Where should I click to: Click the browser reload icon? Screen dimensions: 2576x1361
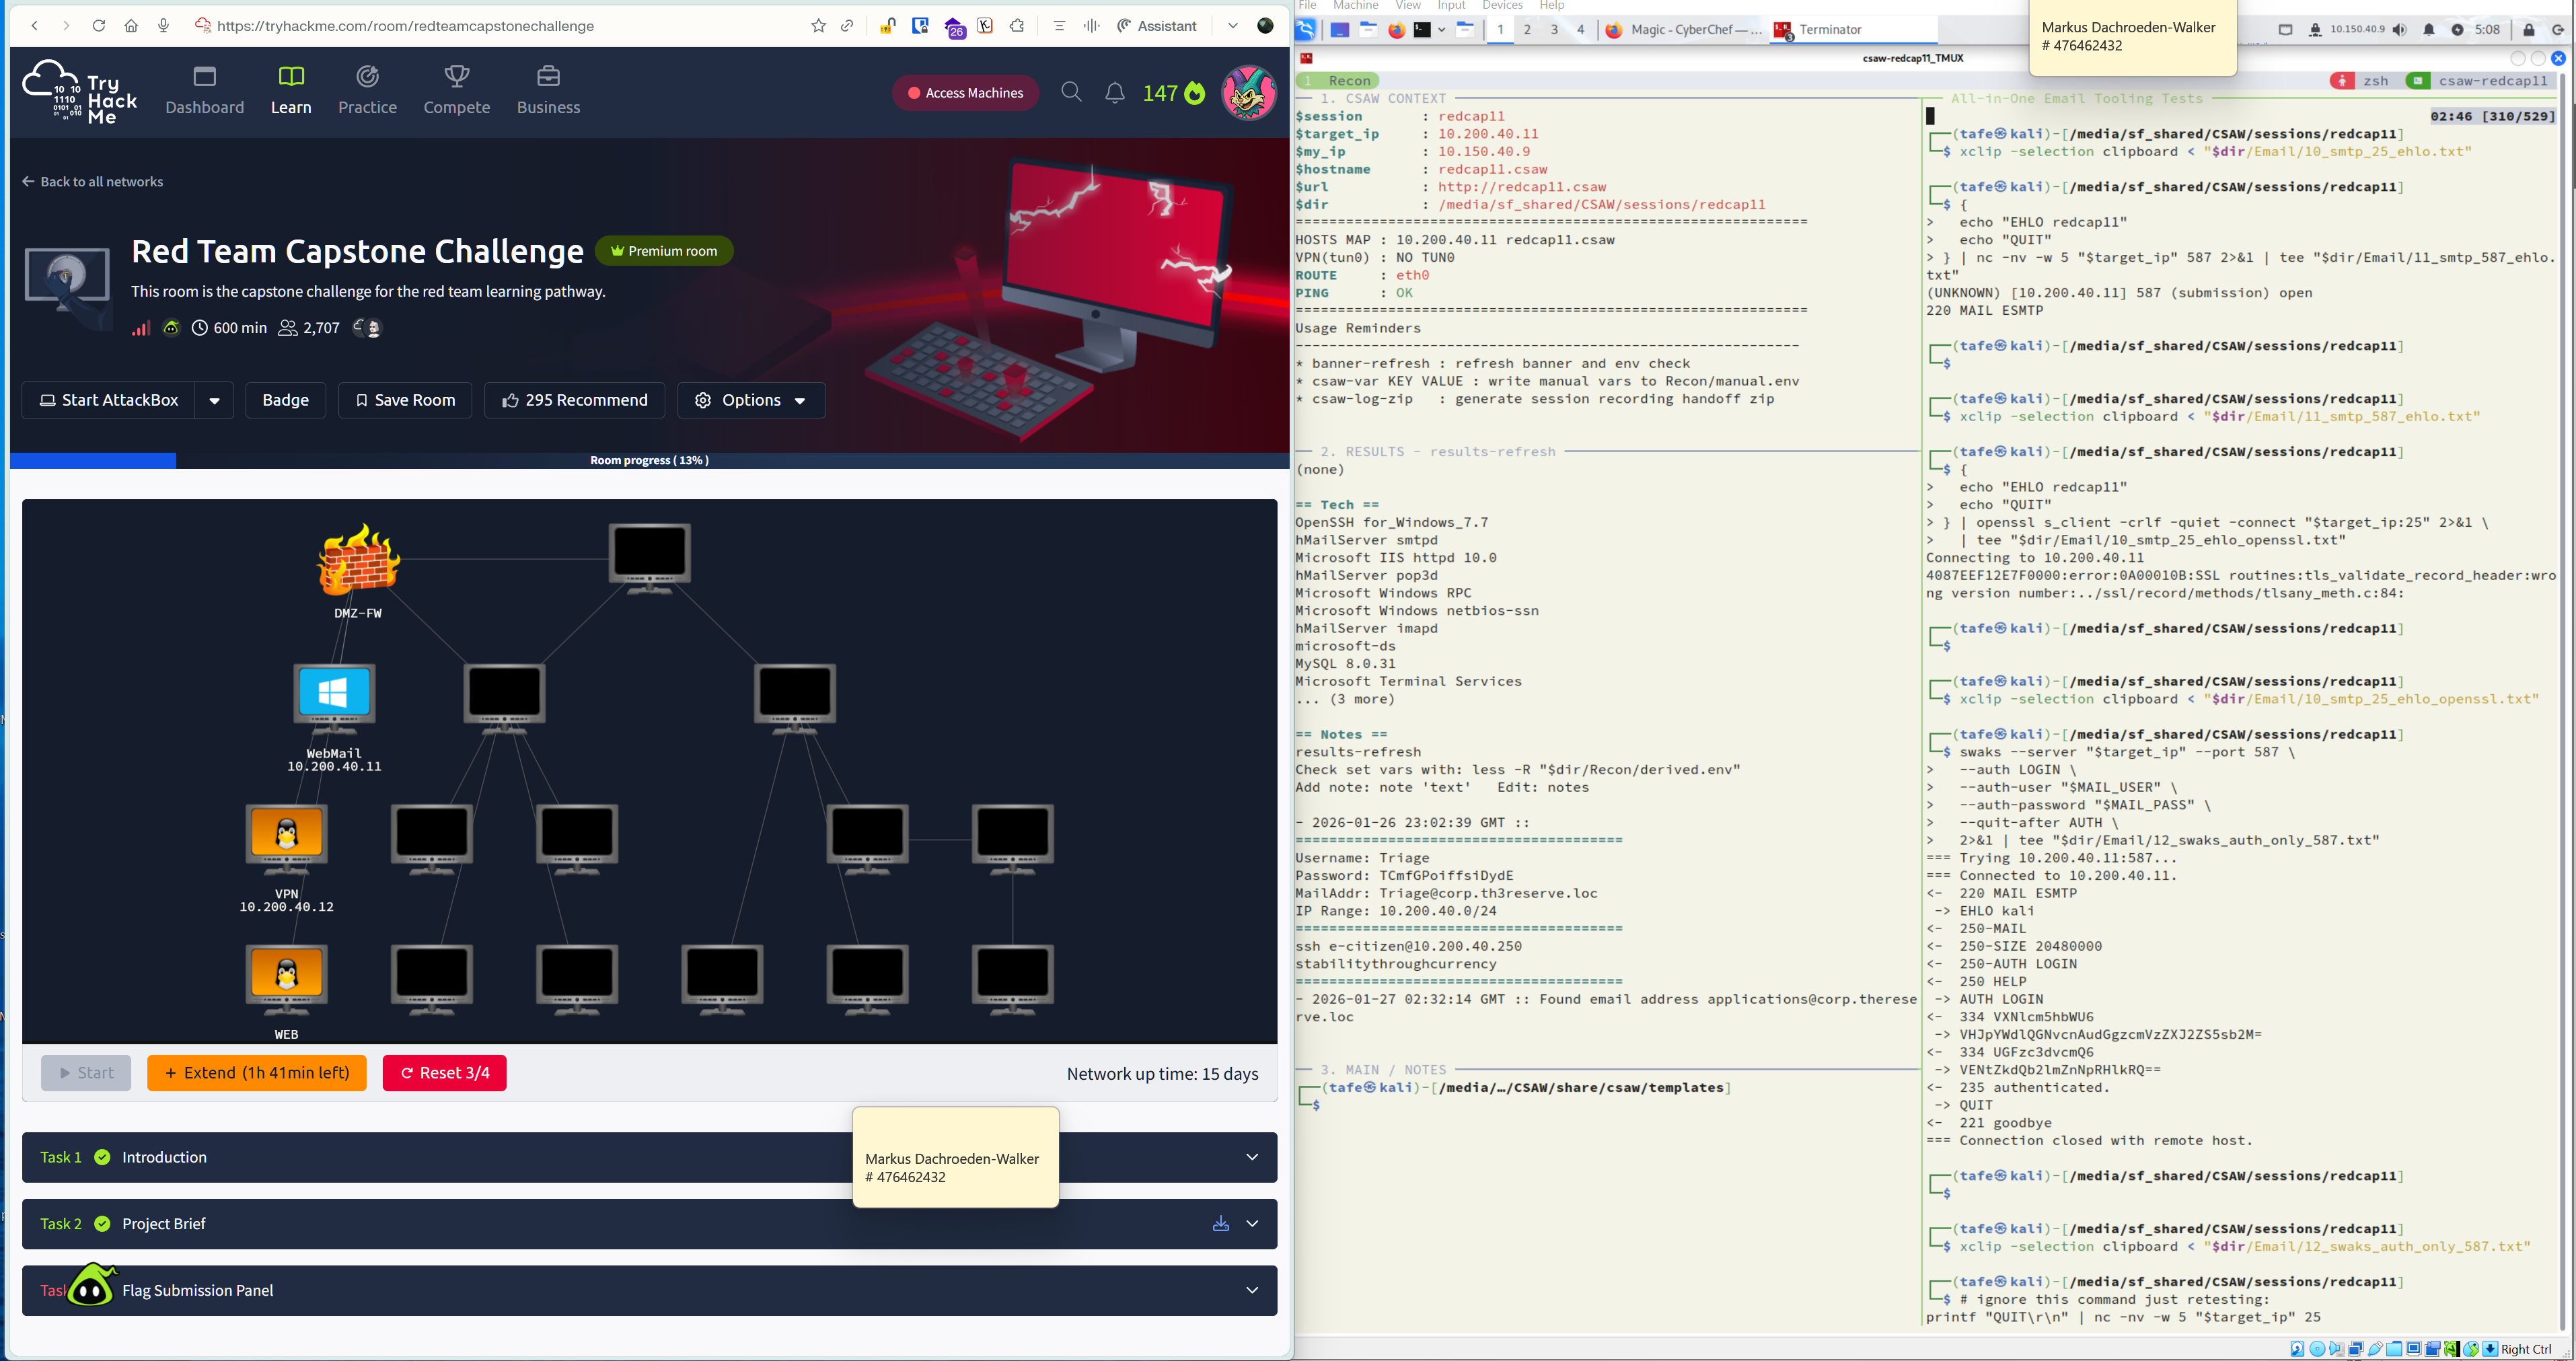98,26
